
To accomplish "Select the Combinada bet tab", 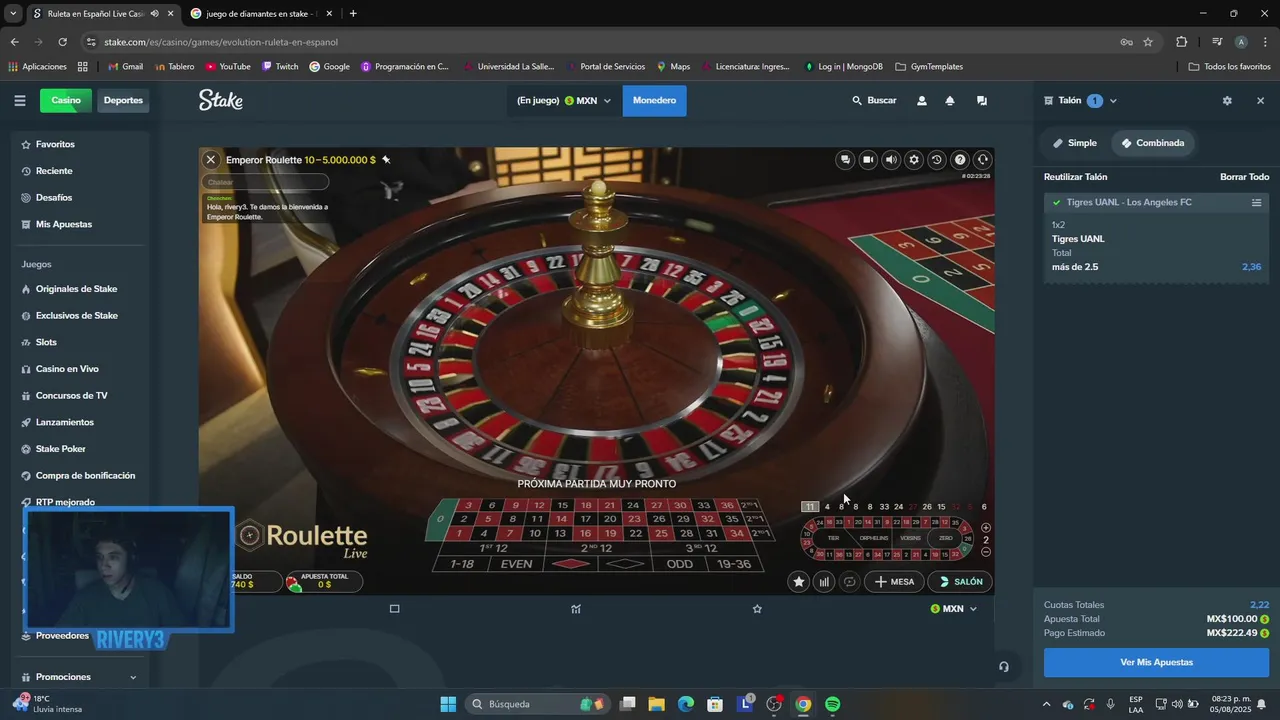I will coord(1152,143).
